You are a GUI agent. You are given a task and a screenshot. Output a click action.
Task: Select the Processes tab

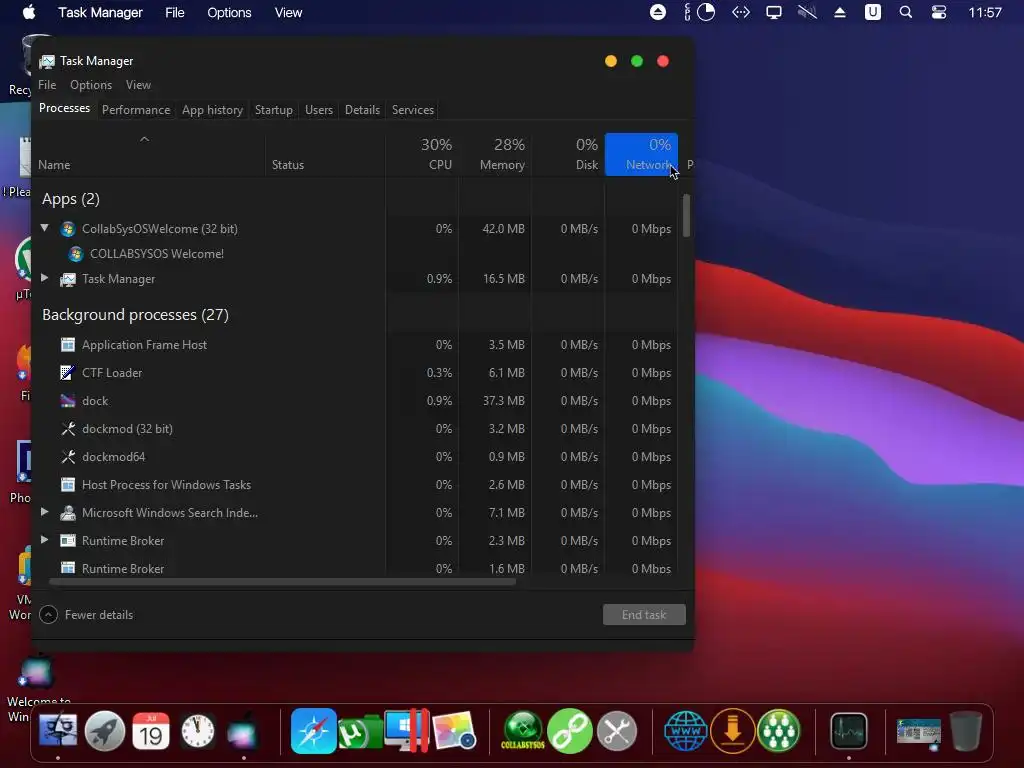click(x=64, y=108)
